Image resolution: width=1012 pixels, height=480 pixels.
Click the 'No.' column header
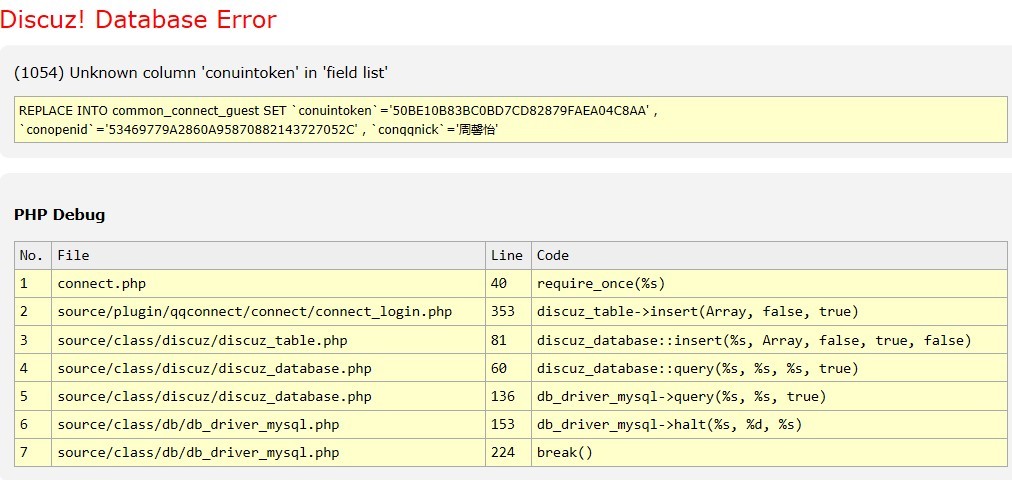point(32,255)
